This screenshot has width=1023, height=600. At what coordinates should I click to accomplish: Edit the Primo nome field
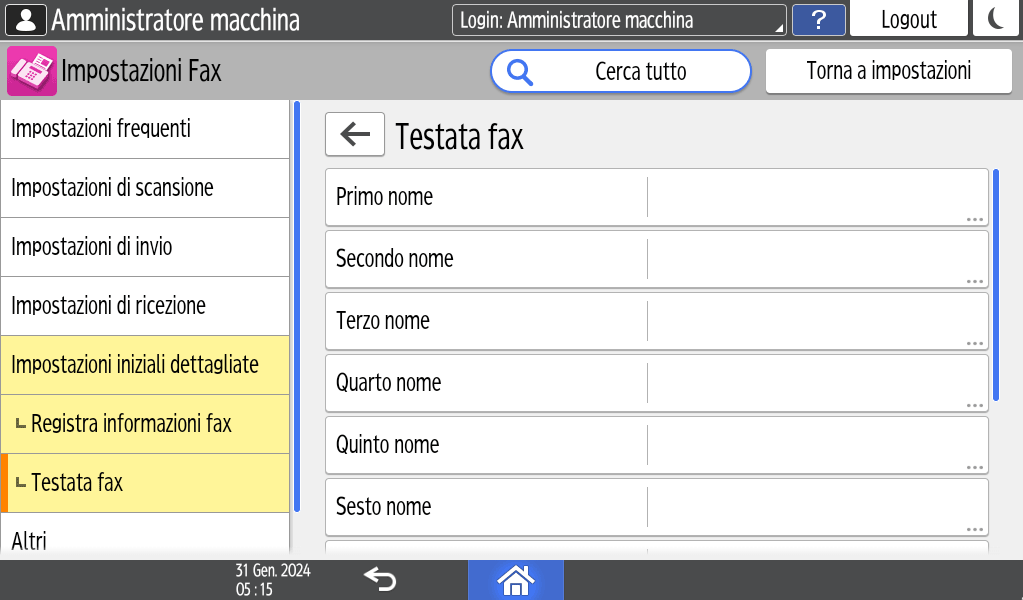816,197
